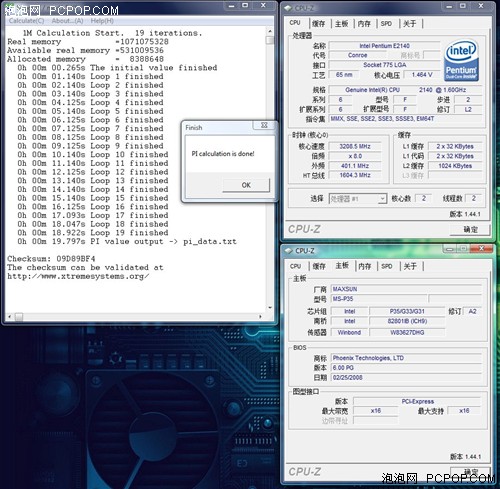Click the Intel Pentium logo image
The width and height of the screenshot is (500, 489).
point(461,61)
